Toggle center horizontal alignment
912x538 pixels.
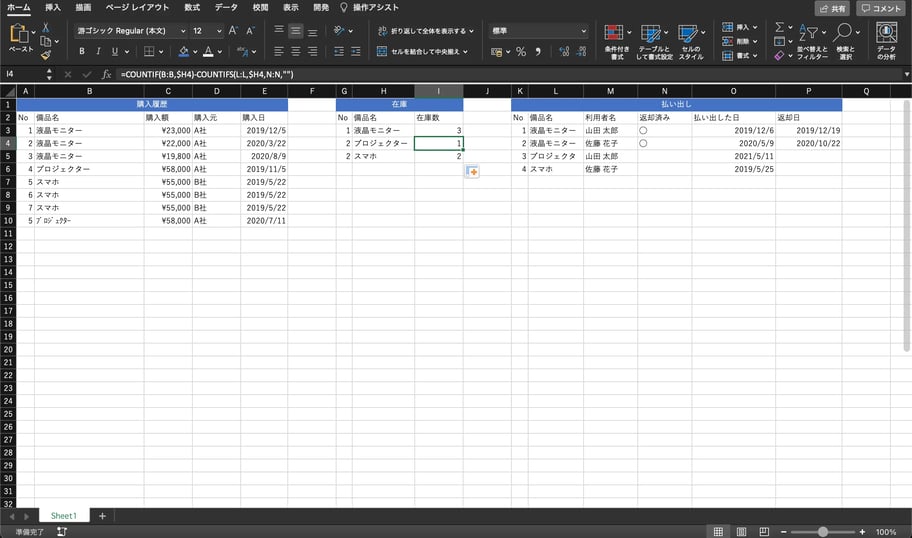tap(295, 52)
